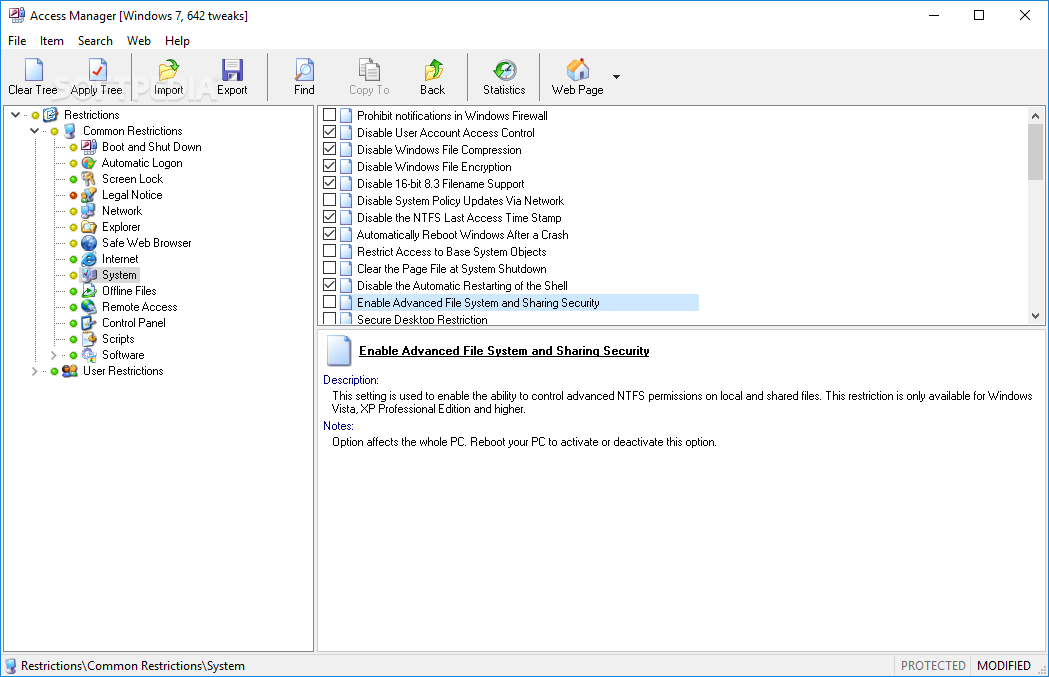Select the Legal Notice tree icon
Viewport: 1049px width, 677px height.
click(89, 195)
